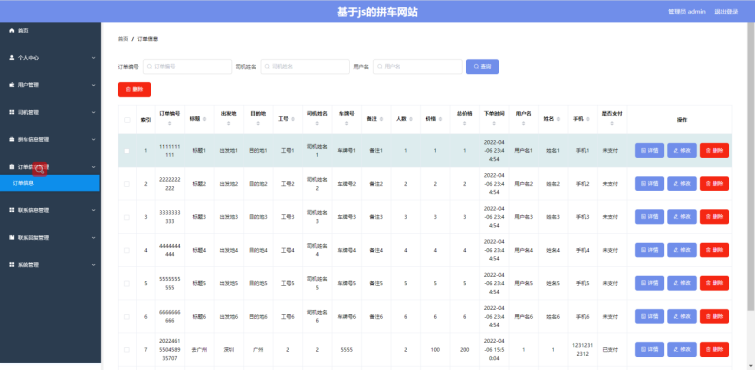The image size is (755, 371).
Task: Click the 拼车信息管理 briefcase icon
Action: pos(12,140)
